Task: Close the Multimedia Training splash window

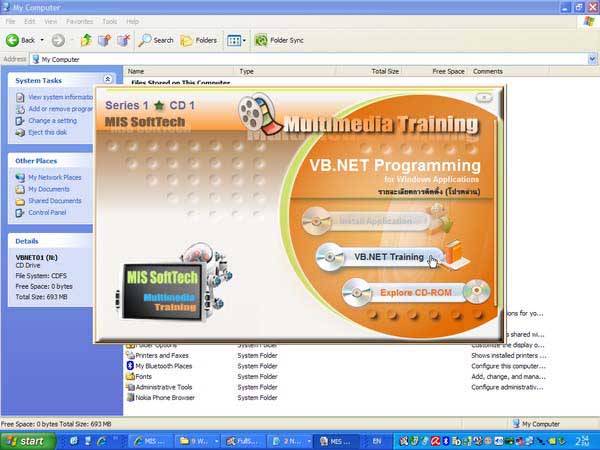Action: click(x=484, y=98)
